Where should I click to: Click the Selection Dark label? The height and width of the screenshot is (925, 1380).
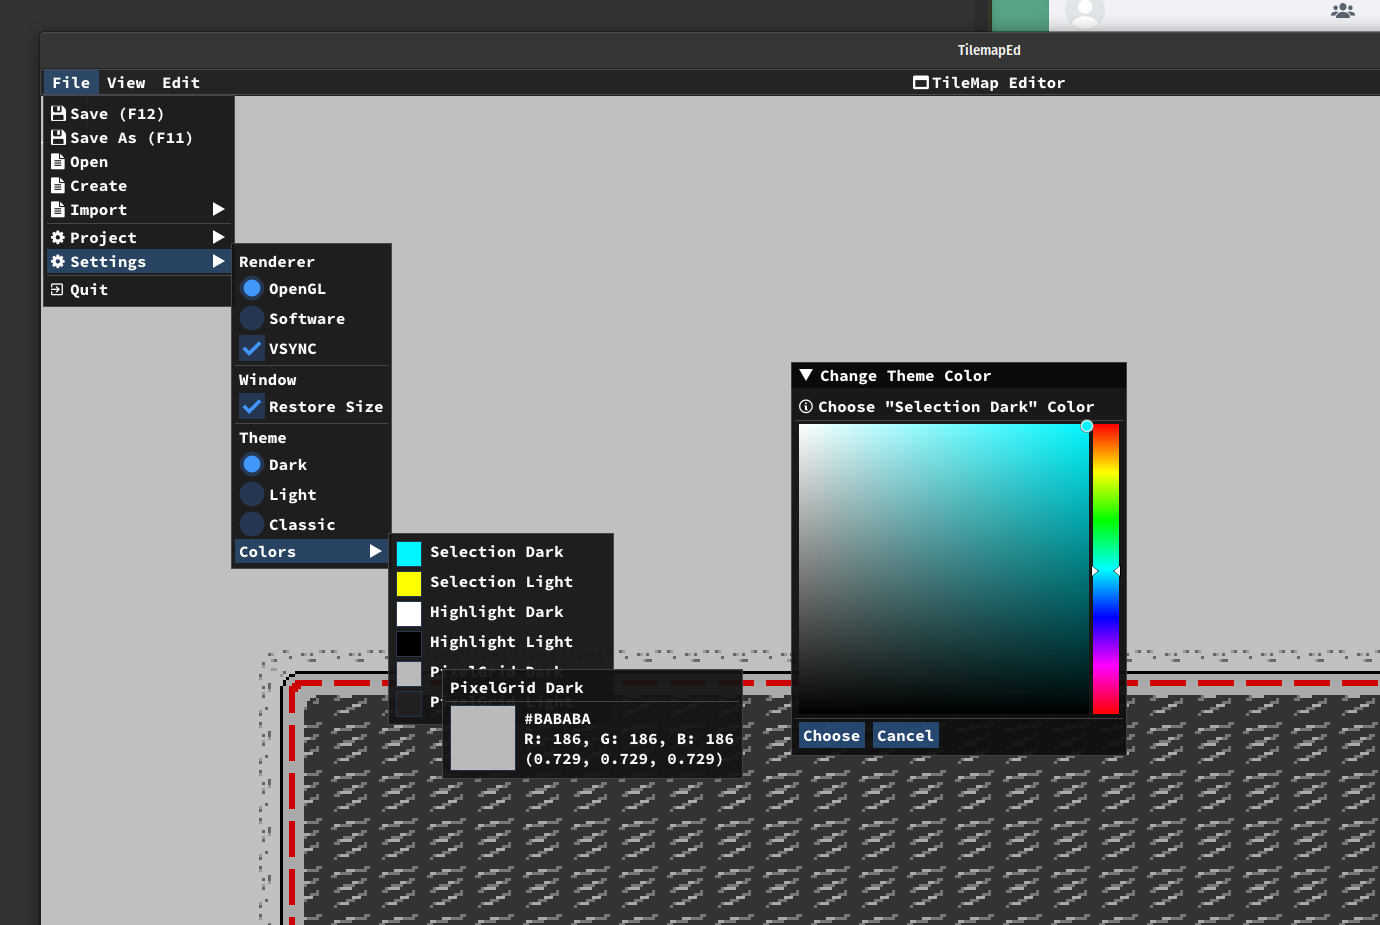click(x=497, y=551)
